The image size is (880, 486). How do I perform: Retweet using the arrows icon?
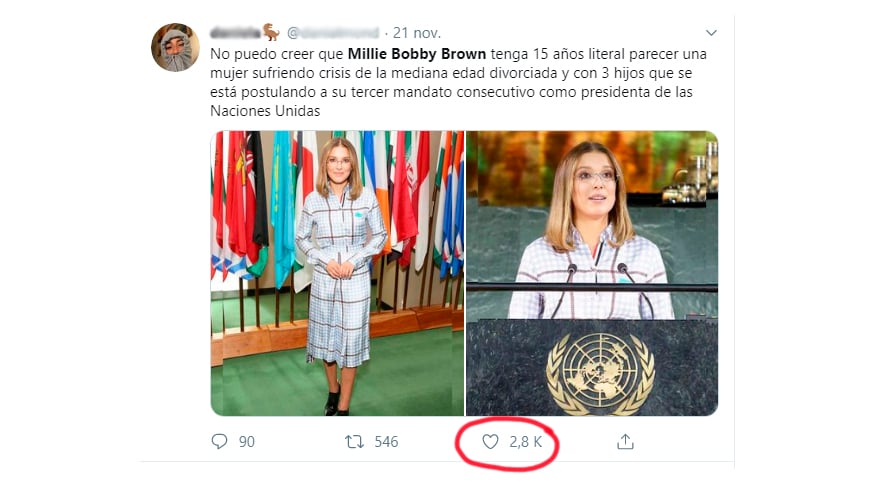pyautogui.click(x=354, y=441)
